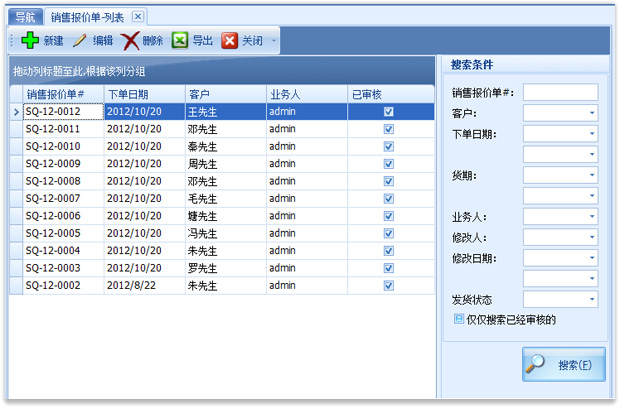Click the red 关闭 toolbar icon
Image resolution: width=620 pixels, height=407 pixels.
pos(230,41)
